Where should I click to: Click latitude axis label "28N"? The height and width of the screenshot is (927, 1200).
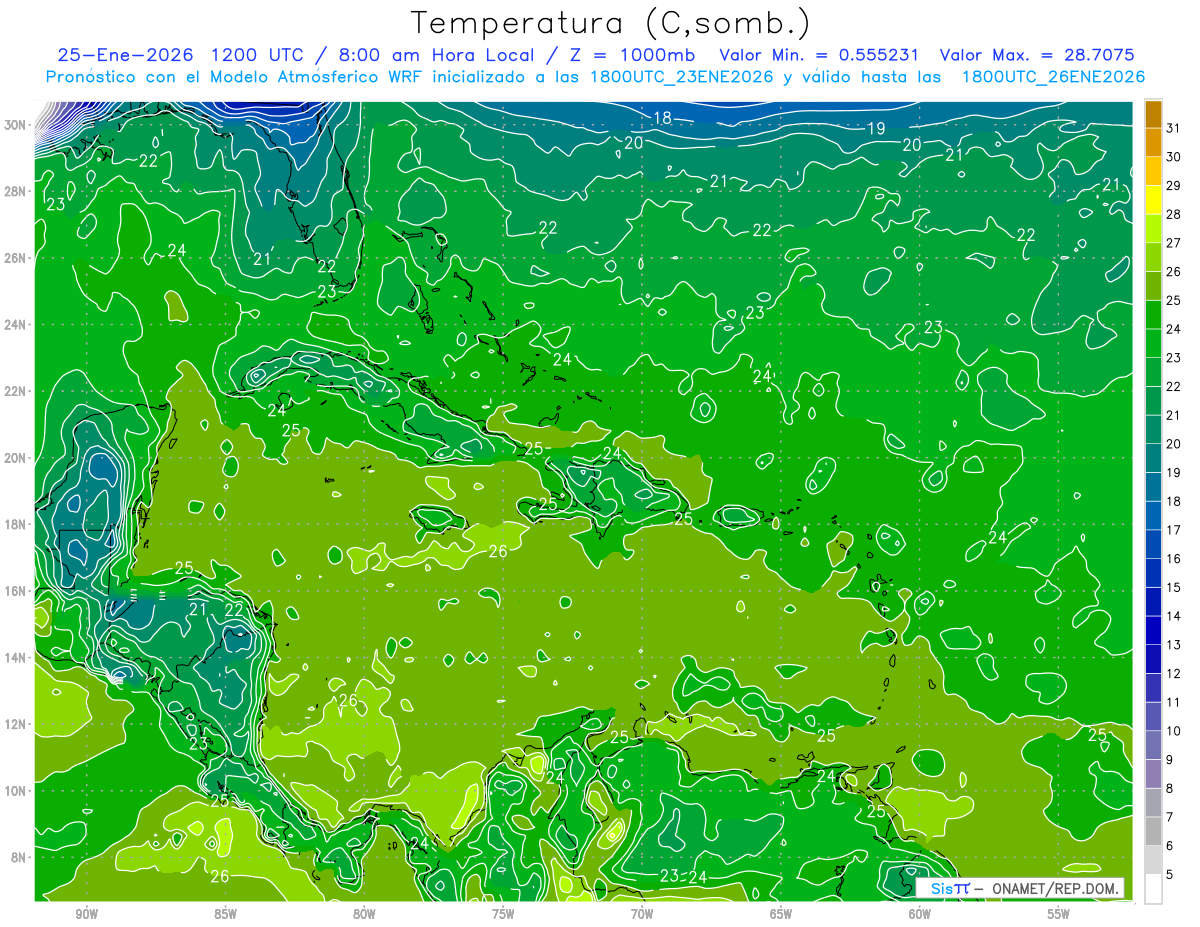16,191
